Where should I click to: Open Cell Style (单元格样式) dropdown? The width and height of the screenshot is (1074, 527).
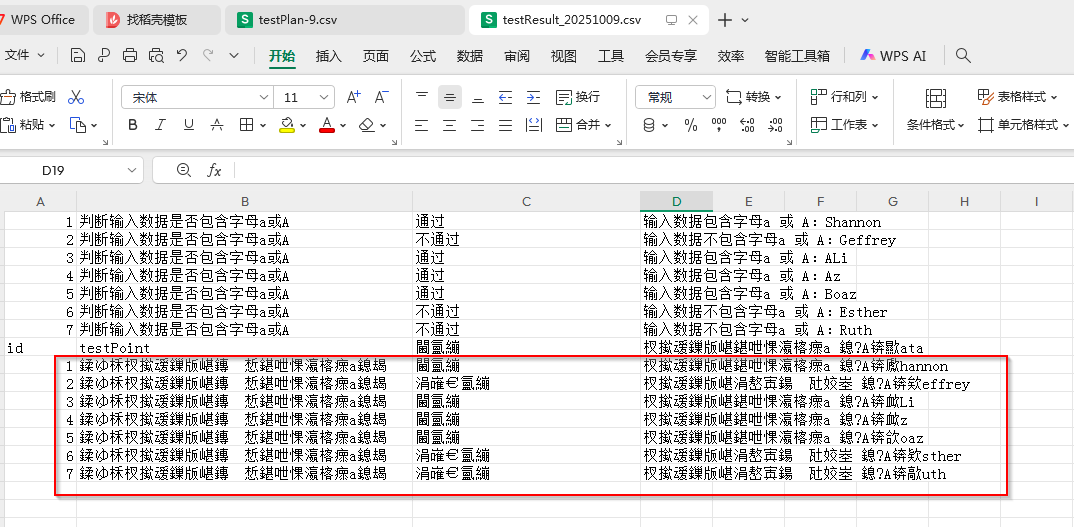(1024, 125)
